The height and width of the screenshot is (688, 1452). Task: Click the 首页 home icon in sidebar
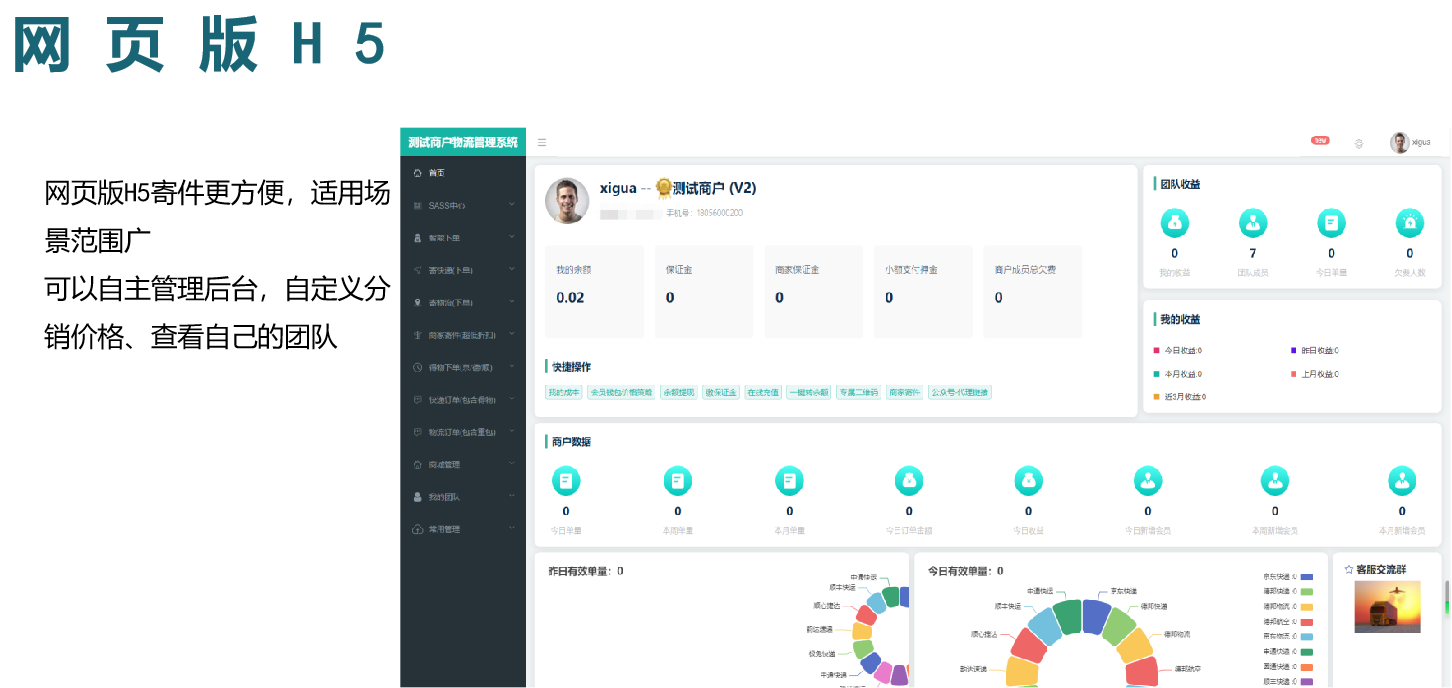click(417, 173)
